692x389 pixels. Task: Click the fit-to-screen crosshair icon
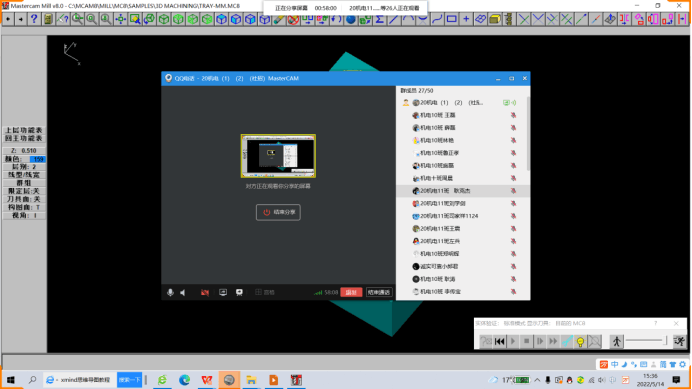point(120,19)
